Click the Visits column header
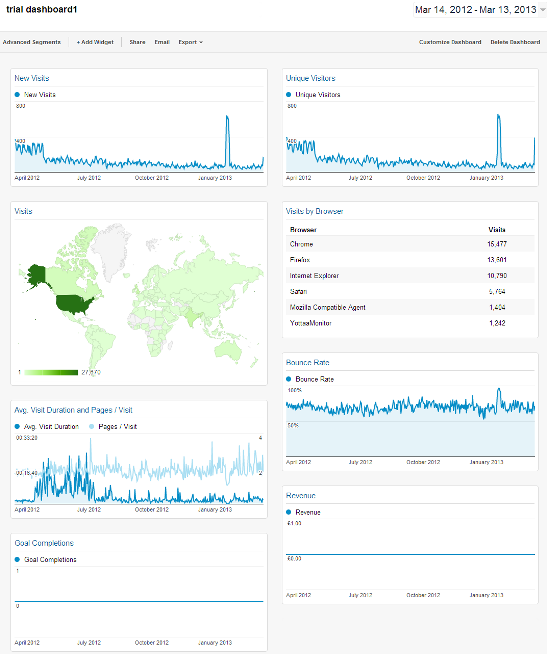The width and height of the screenshot is (547, 654). click(497, 230)
